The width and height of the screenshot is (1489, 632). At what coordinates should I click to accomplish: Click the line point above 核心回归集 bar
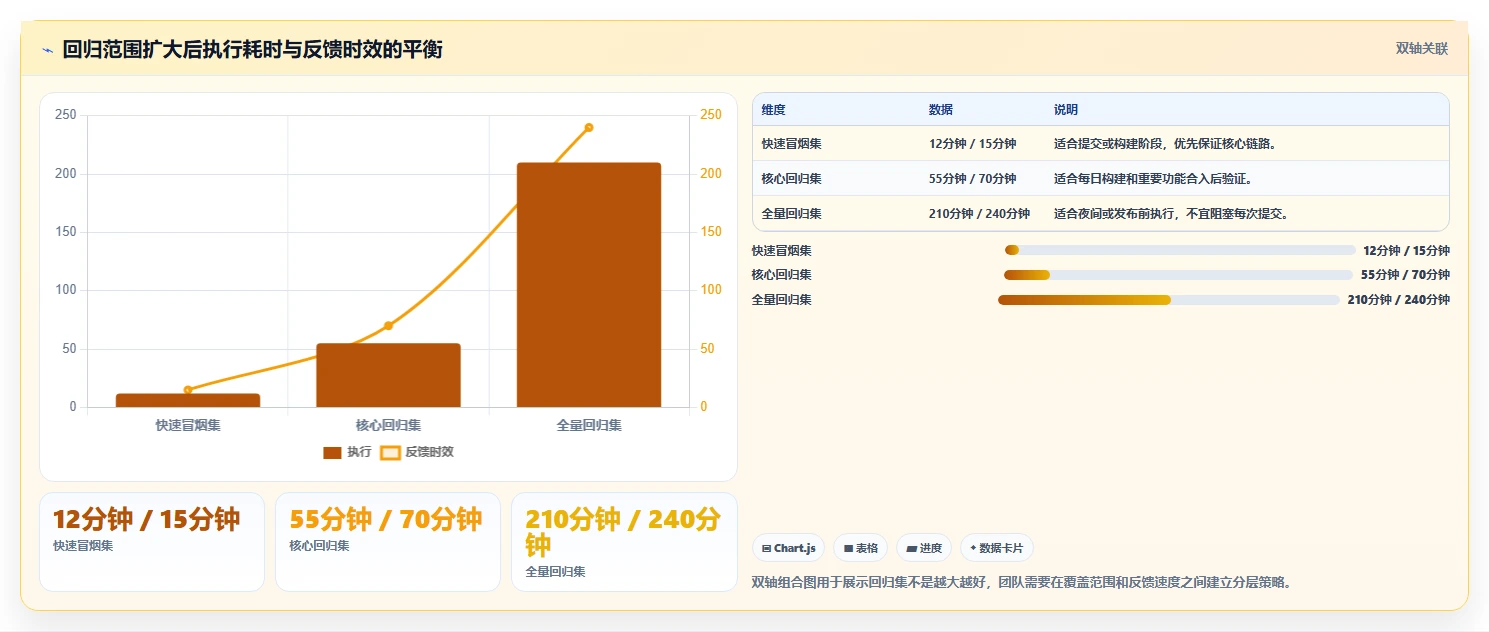point(388,326)
